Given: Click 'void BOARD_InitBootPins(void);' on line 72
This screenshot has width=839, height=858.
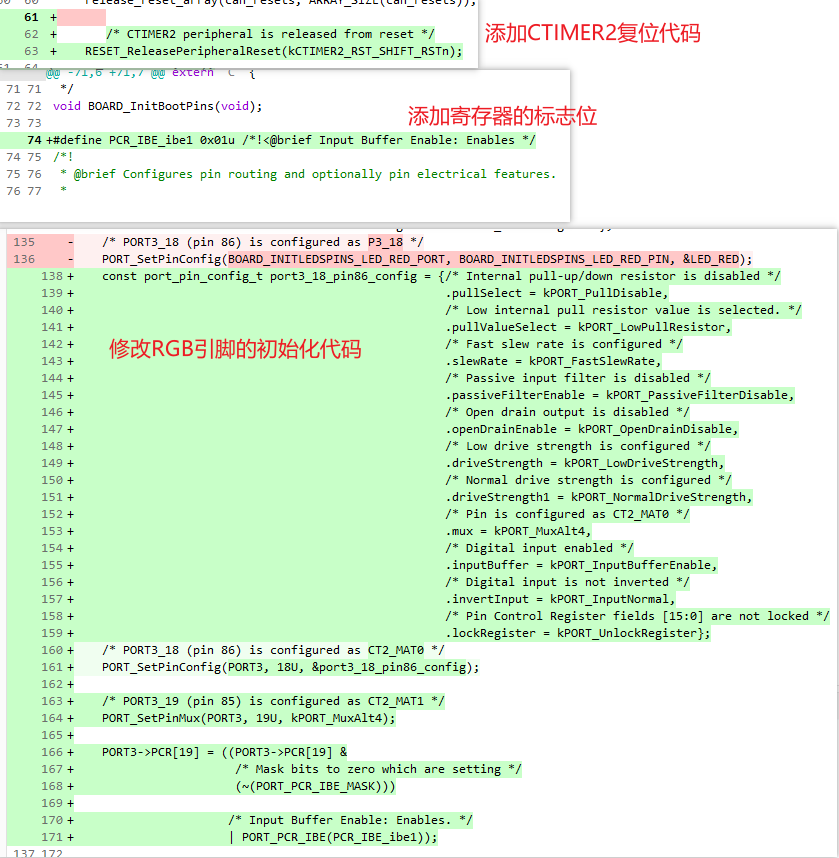Looking at the screenshot, I should (x=165, y=105).
